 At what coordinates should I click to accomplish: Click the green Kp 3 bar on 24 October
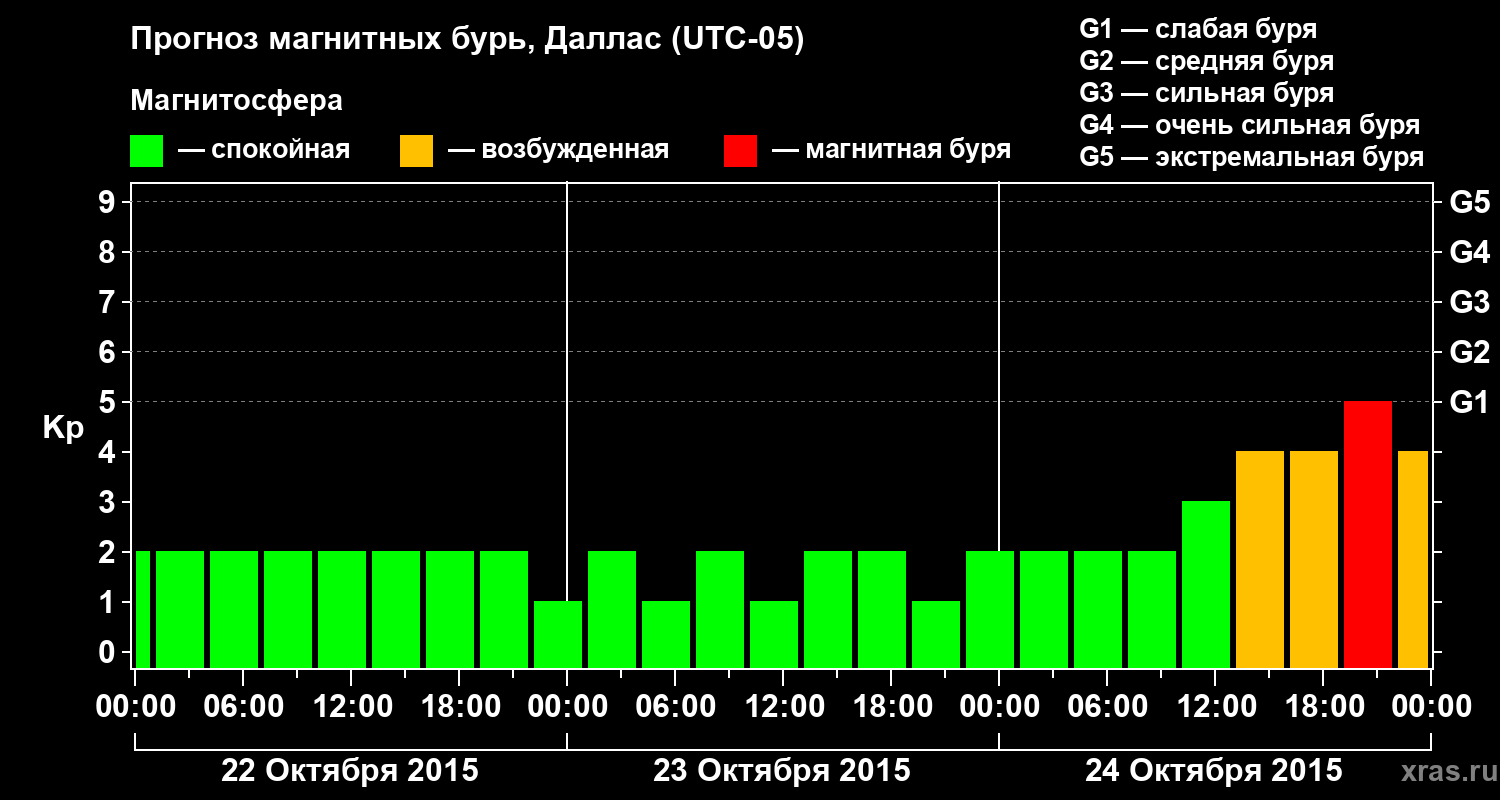tap(1206, 584)
